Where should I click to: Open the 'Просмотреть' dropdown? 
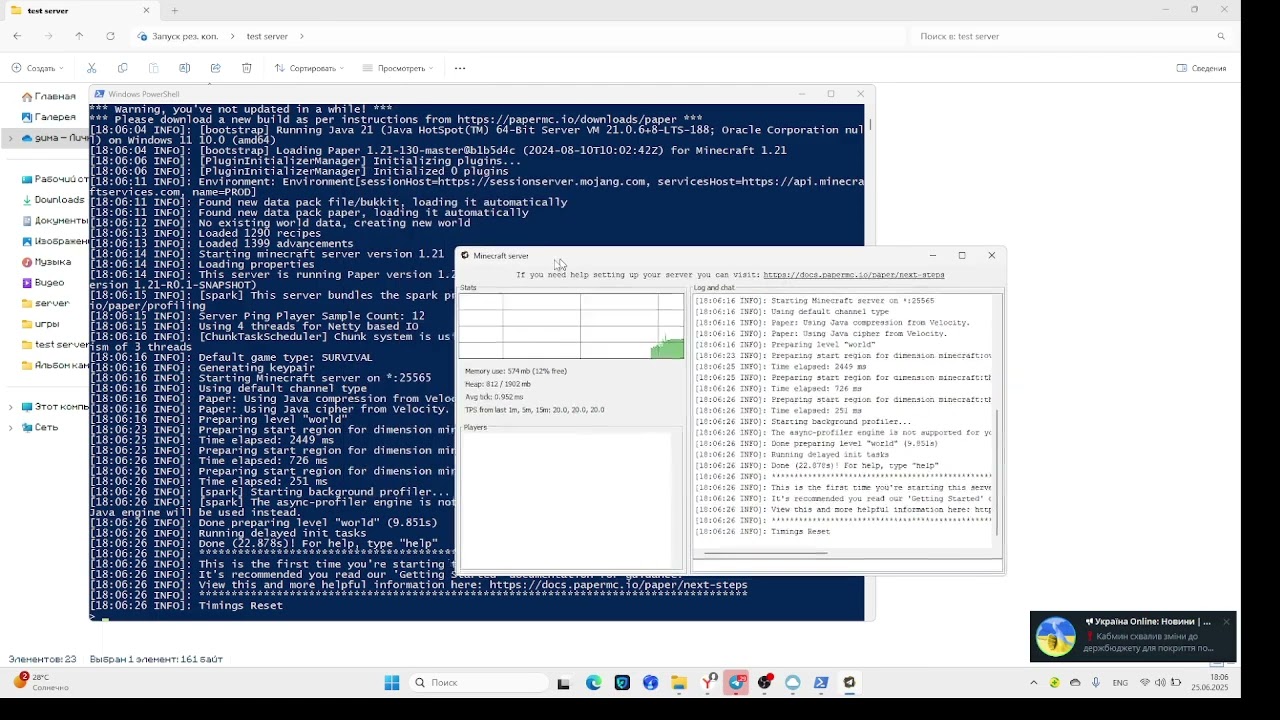399,68
